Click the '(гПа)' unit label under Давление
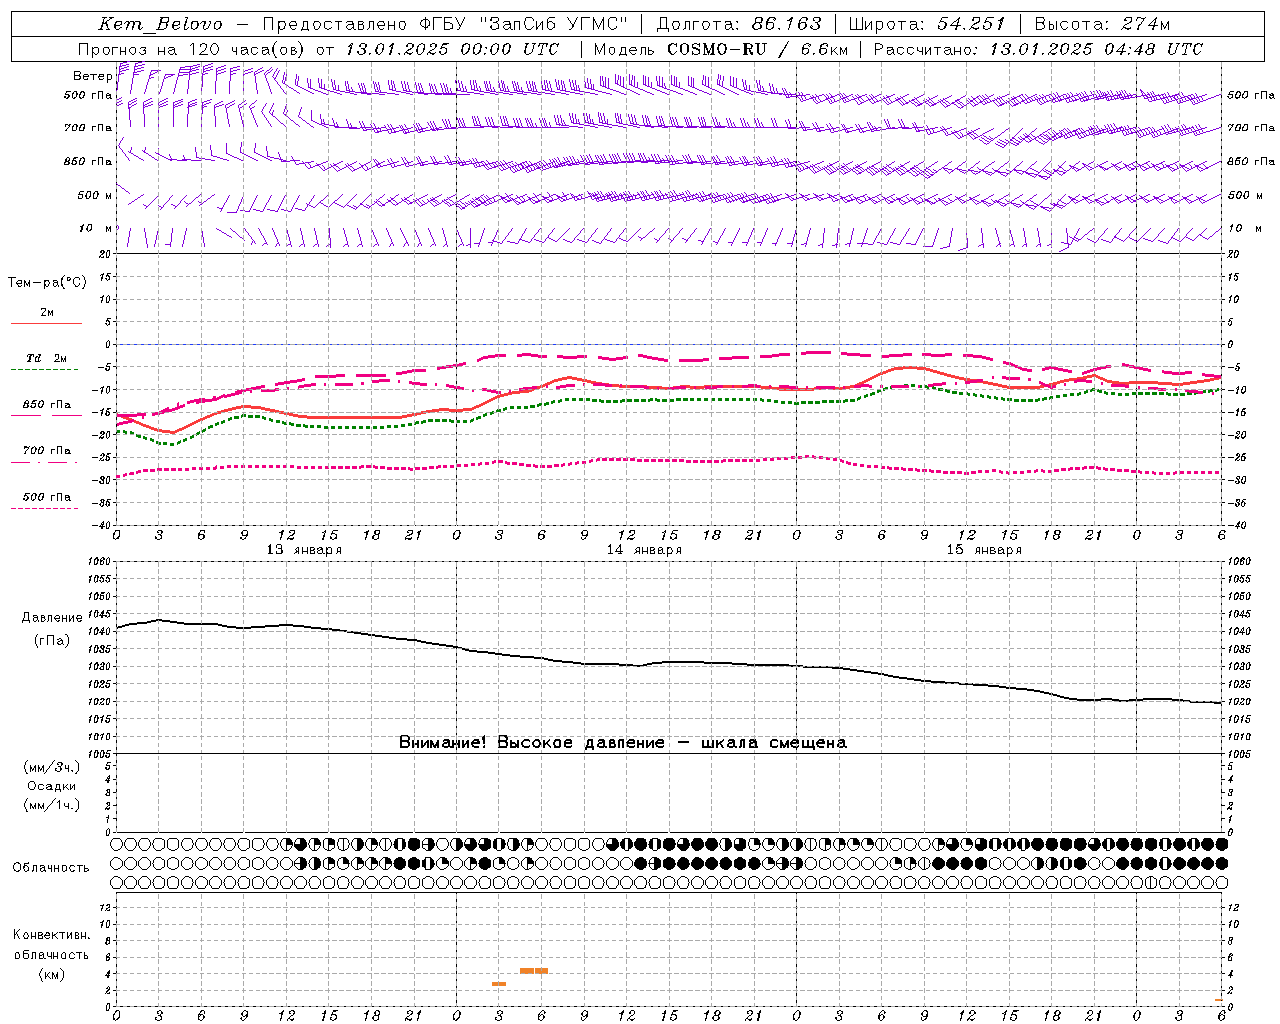The image size is (1280, 1024). tap(52, 641)
